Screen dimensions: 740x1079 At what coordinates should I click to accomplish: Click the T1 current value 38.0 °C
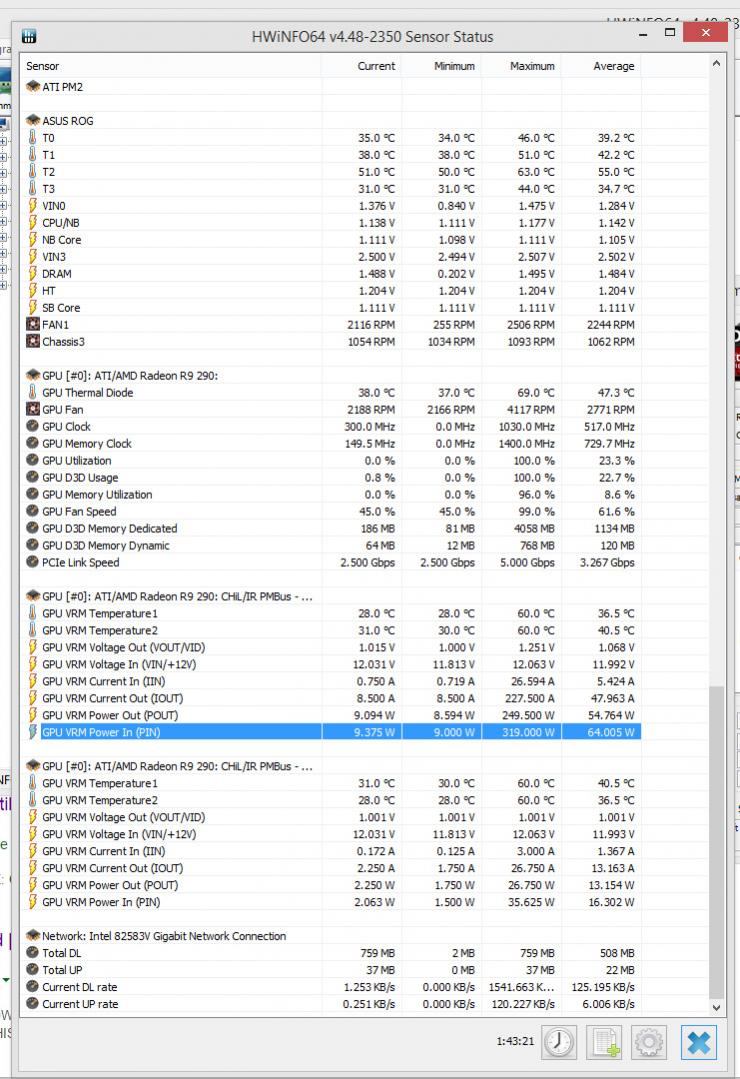[376, 155]
